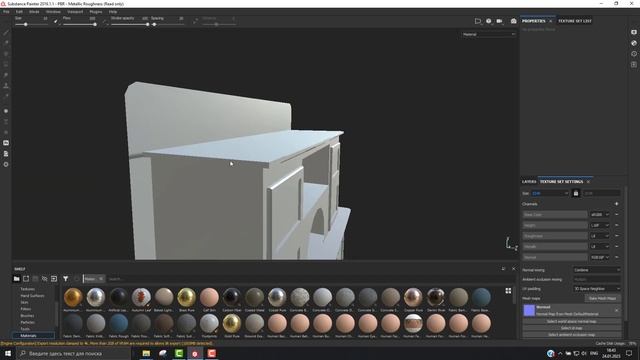640x360 pixels.
Task: Click the green Camtasia taskbar icon
Action: coord(179,353)
